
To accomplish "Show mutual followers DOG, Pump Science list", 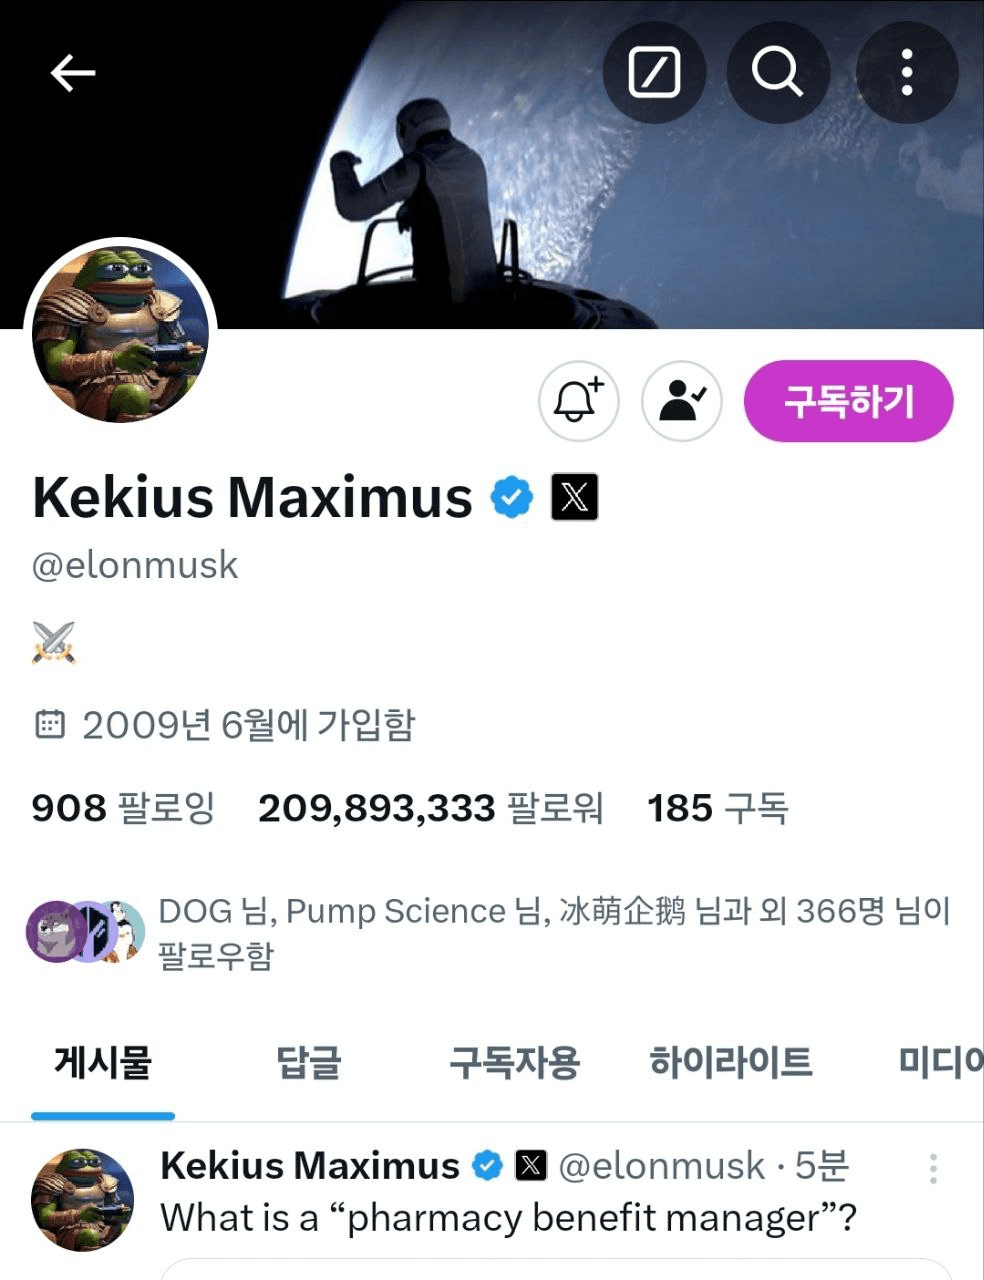I will click(x=488, y=933).
